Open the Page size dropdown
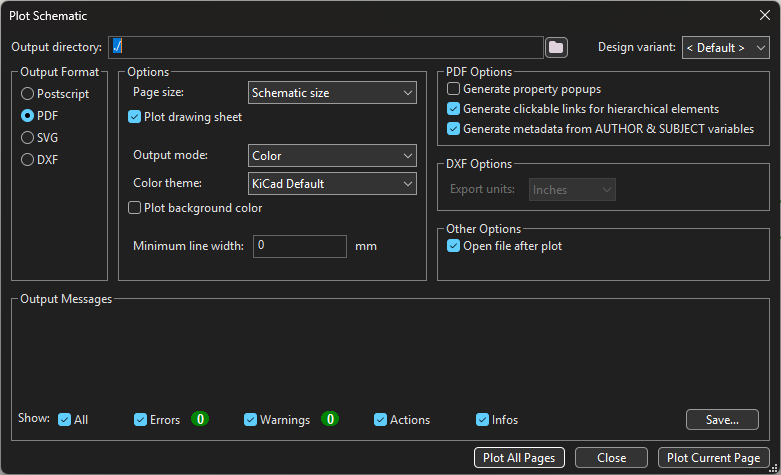 (x=332, y=93)
